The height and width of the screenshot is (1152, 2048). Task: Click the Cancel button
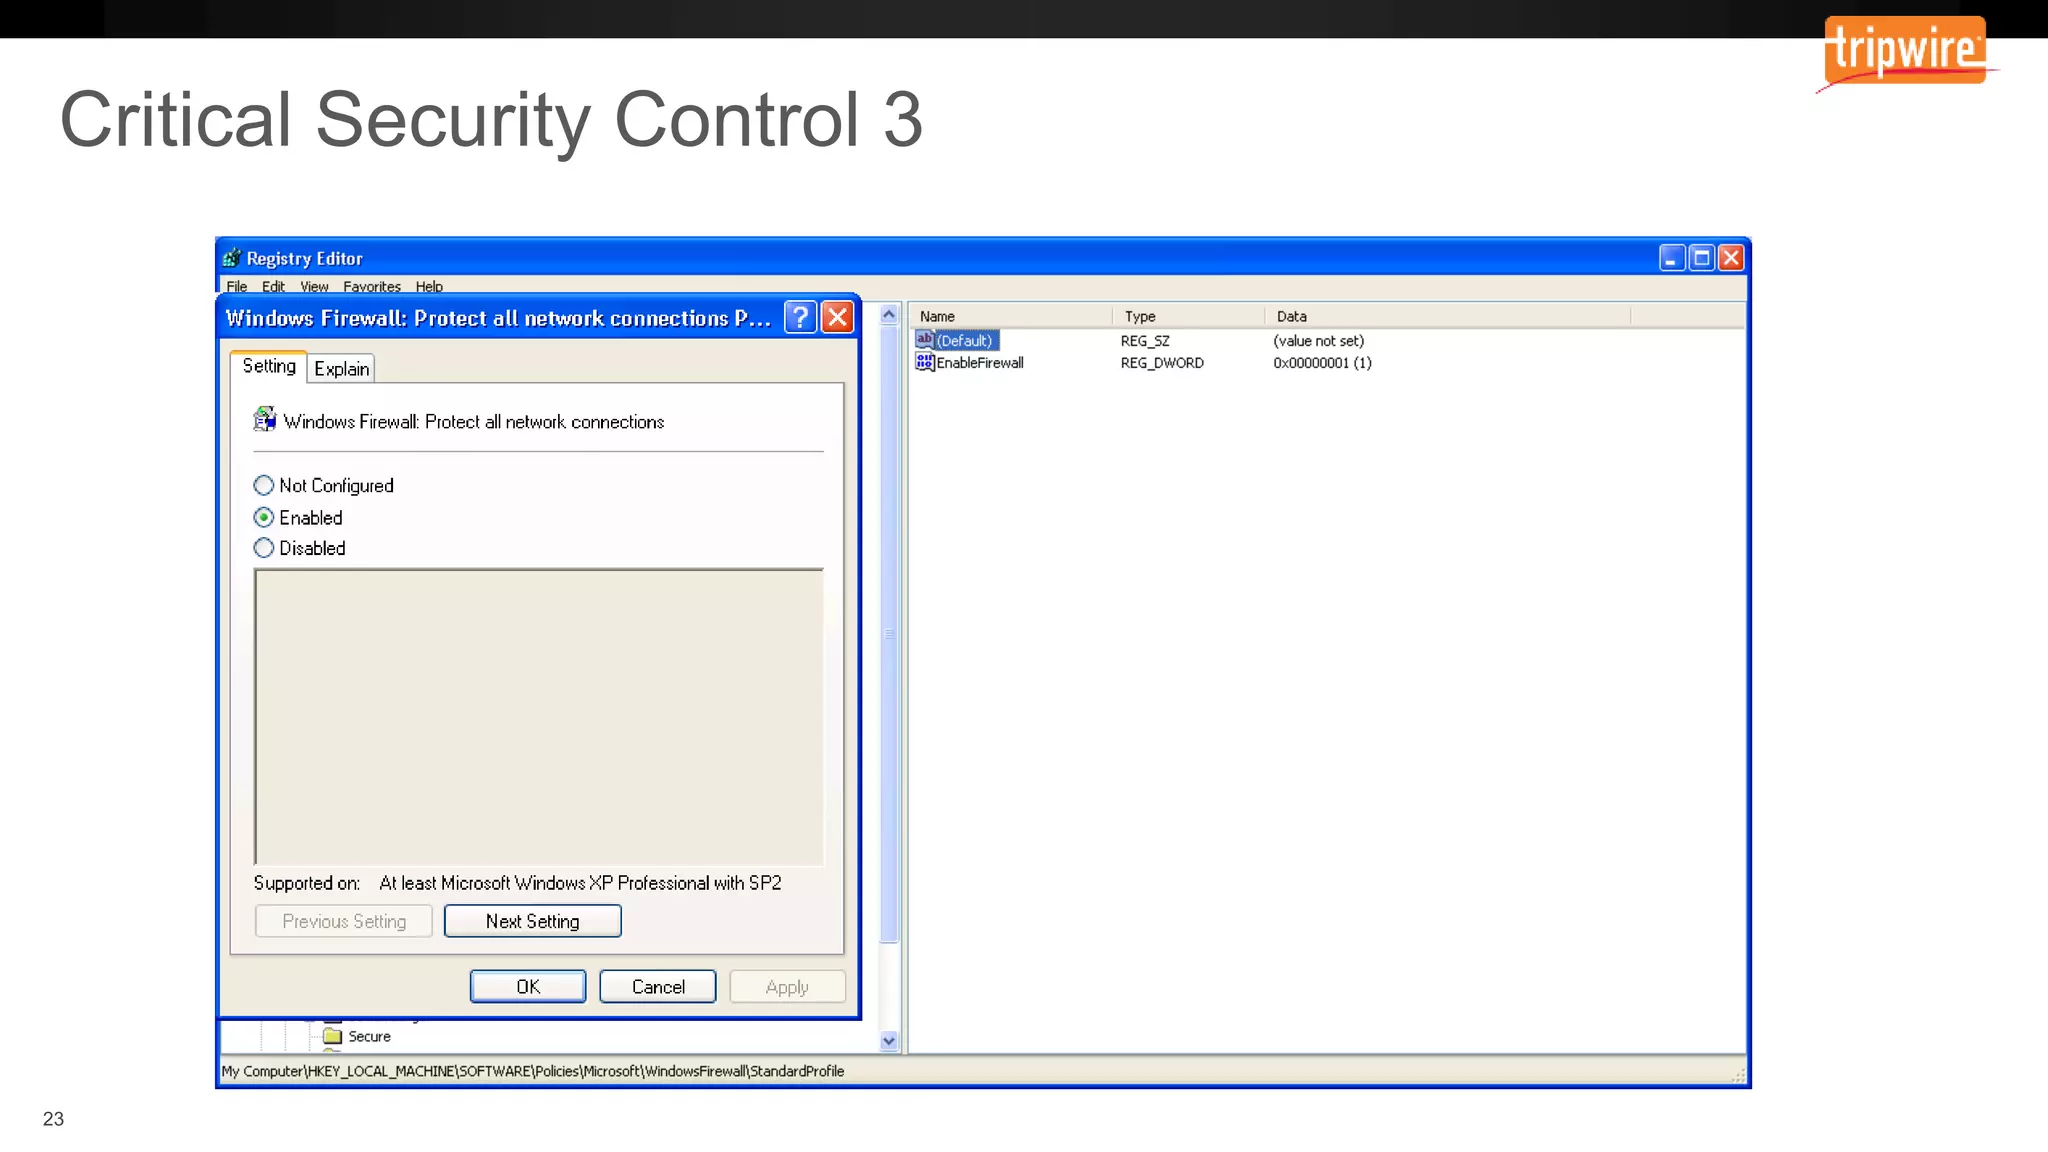click(x=658, y=987)
